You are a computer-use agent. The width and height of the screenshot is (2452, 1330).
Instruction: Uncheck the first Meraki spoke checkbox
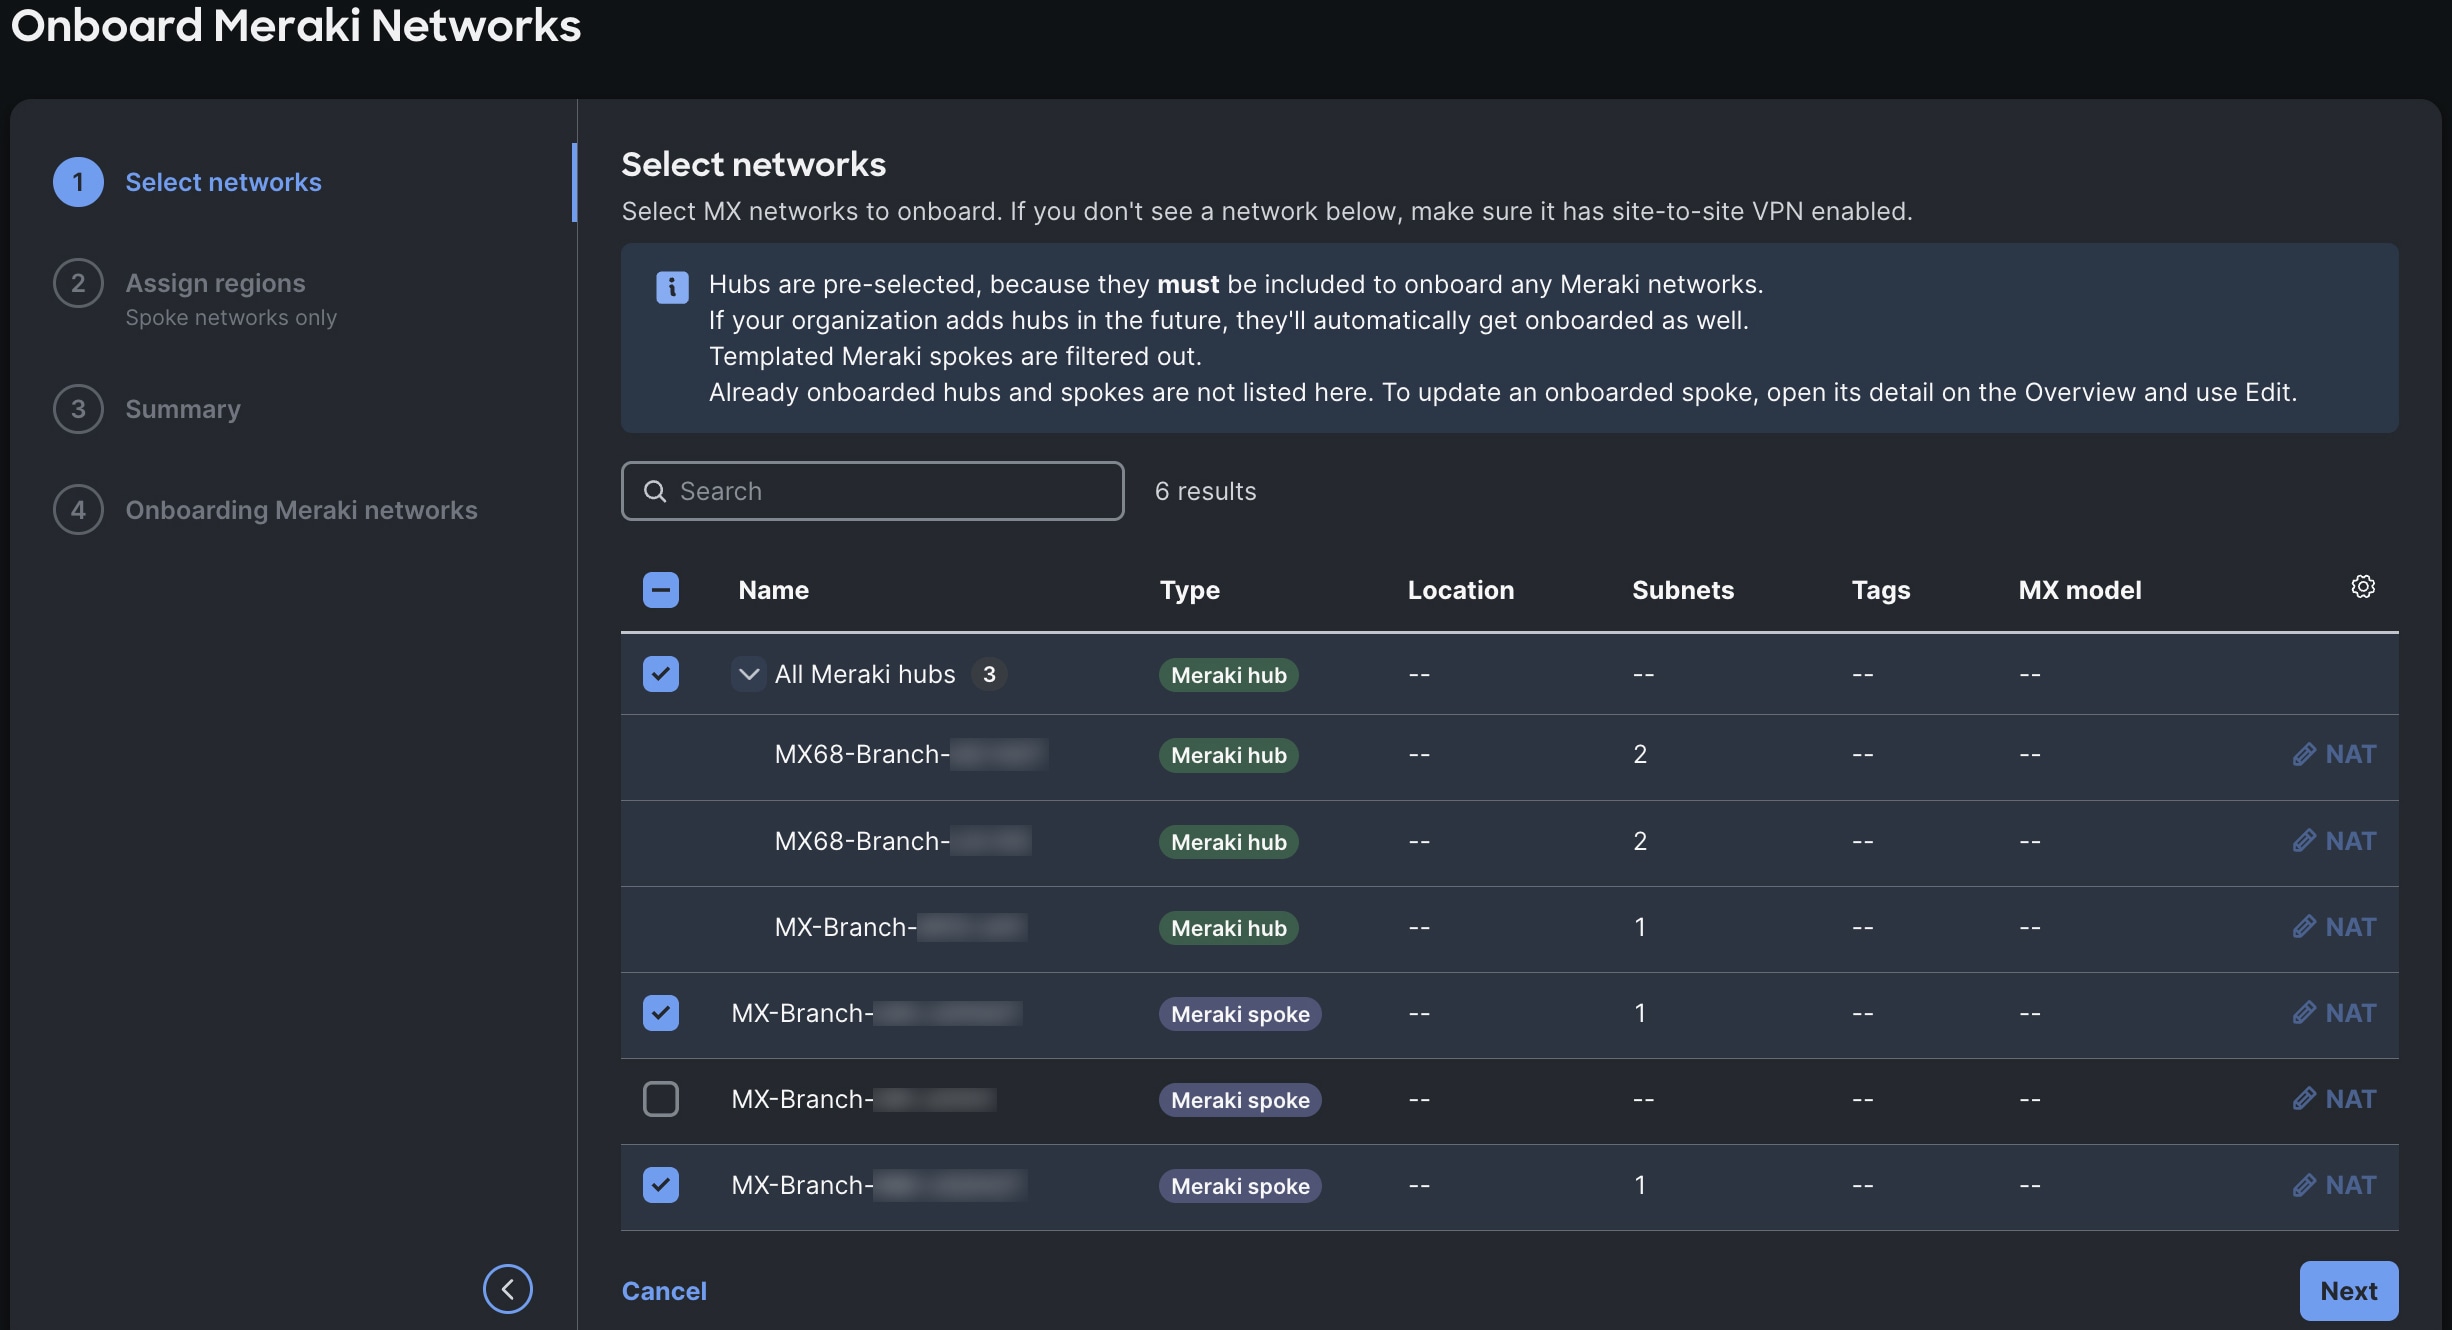pyautogui.click(x=661, y=1013)
